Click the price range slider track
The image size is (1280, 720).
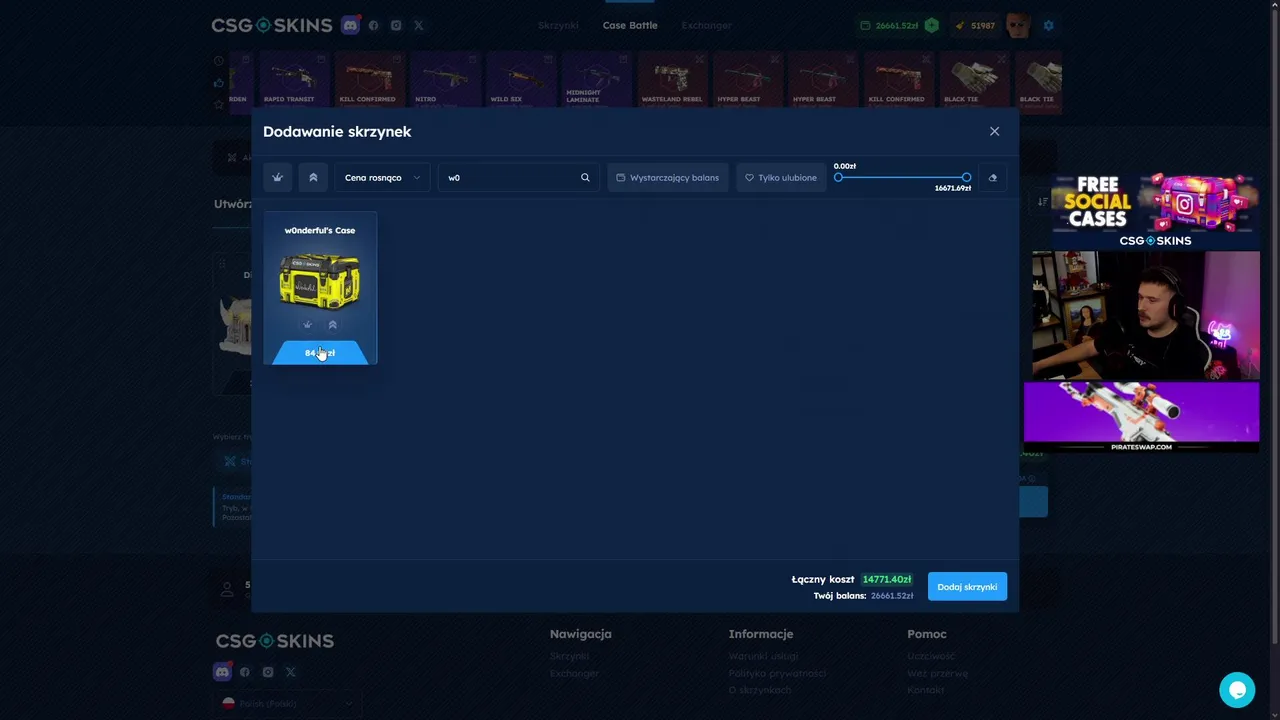[902, 177]
